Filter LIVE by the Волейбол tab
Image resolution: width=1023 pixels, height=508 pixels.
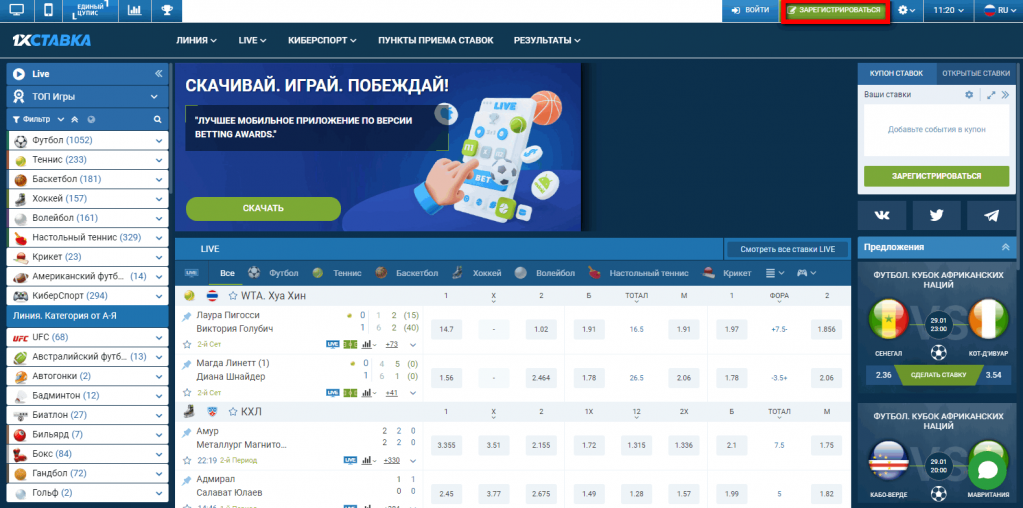544,273
